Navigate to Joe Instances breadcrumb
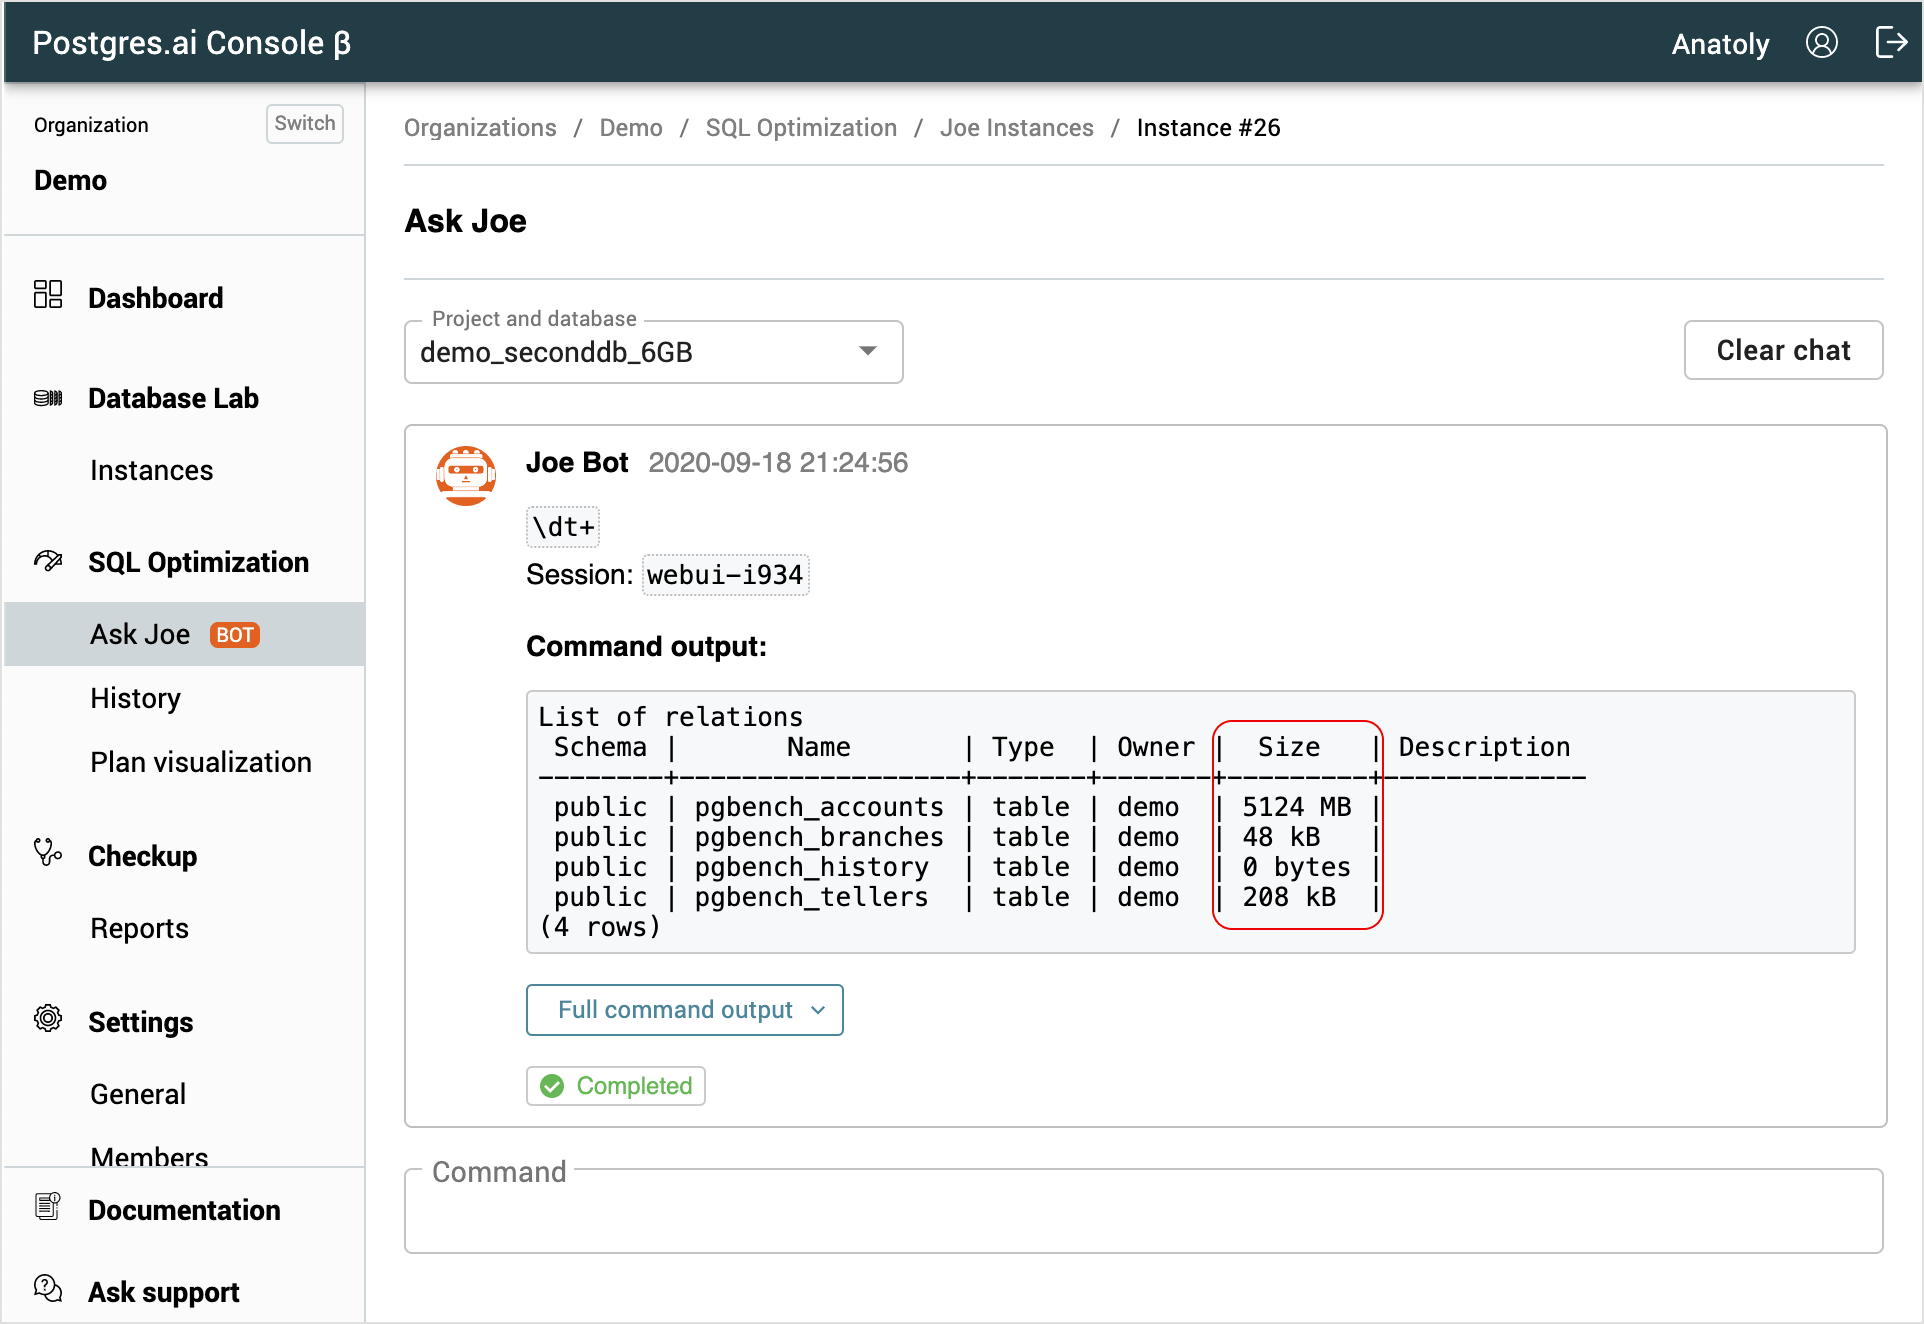Viewport: 1924px width, 1324px height. 1016,128
